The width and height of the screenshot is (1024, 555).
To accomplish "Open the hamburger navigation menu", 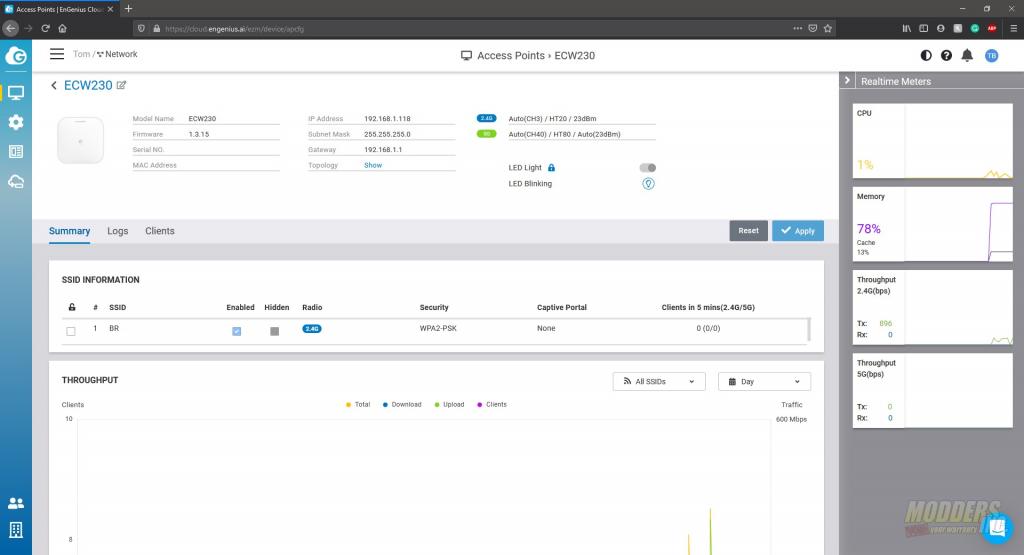I will 57,54.
